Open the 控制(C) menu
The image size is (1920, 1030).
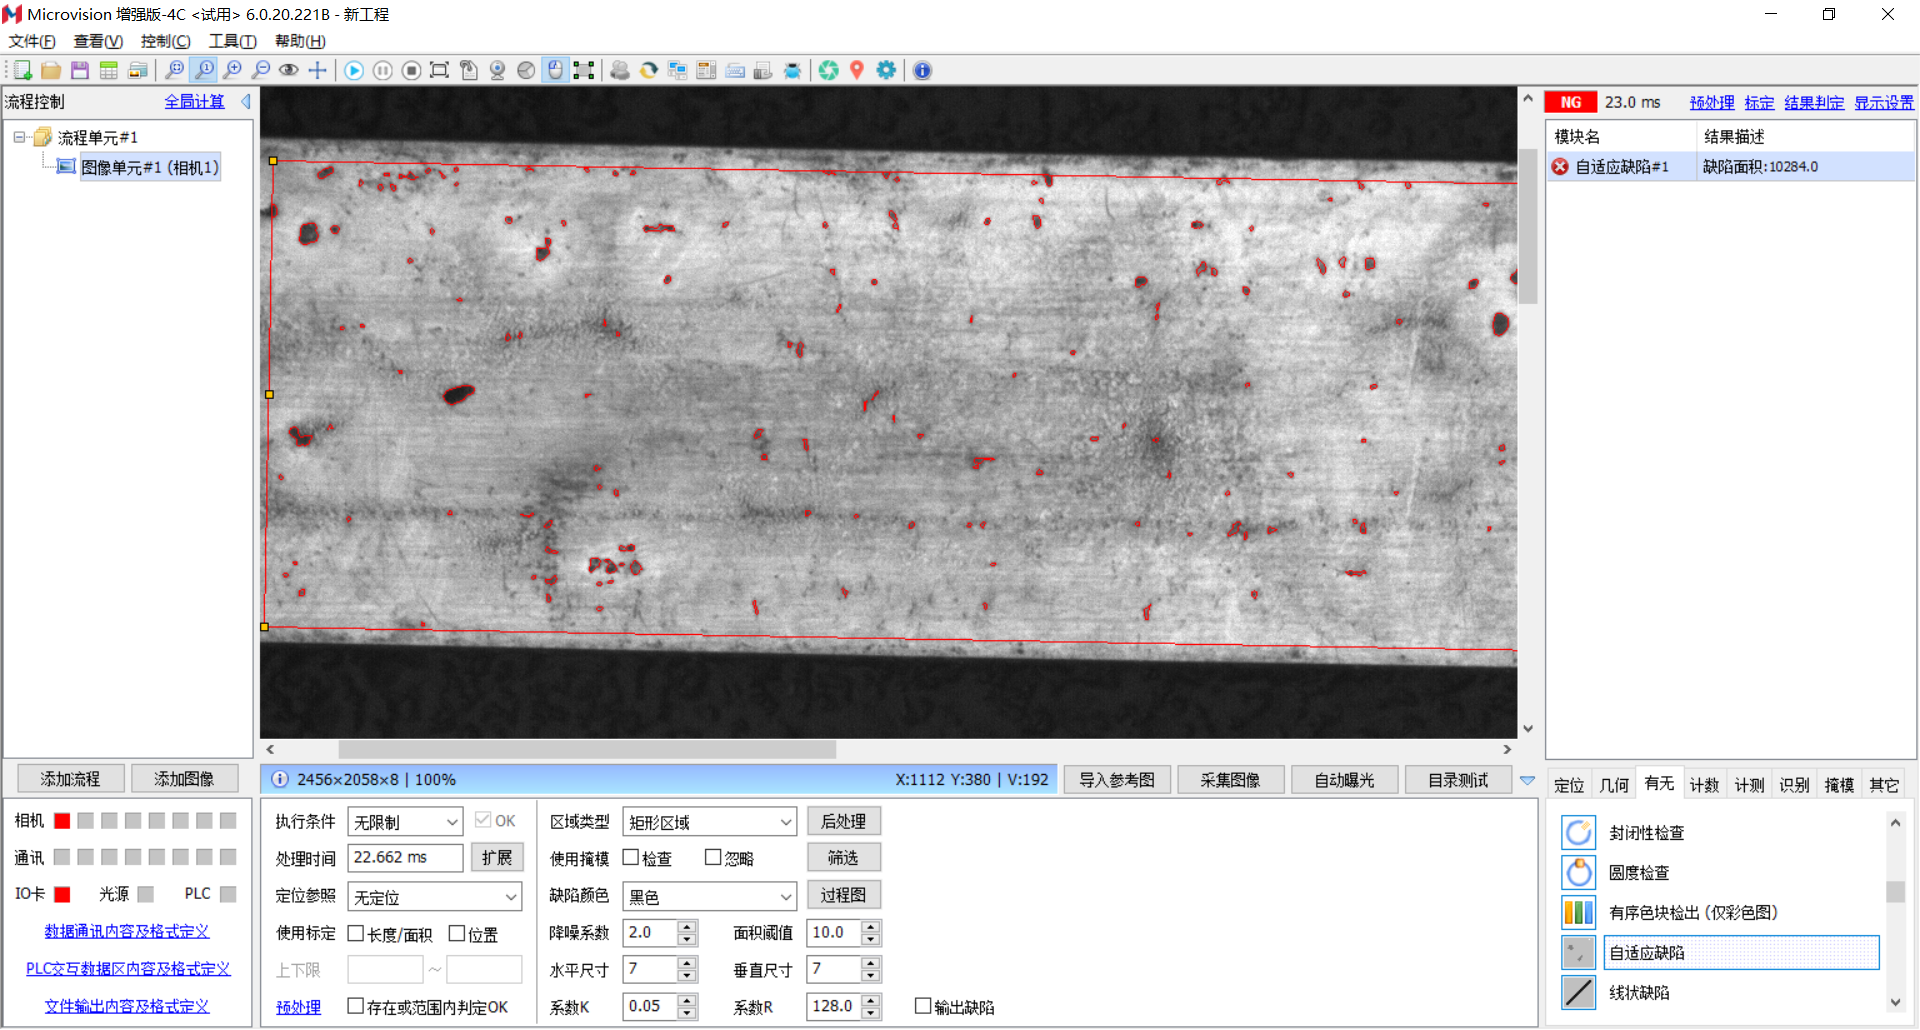165,41
